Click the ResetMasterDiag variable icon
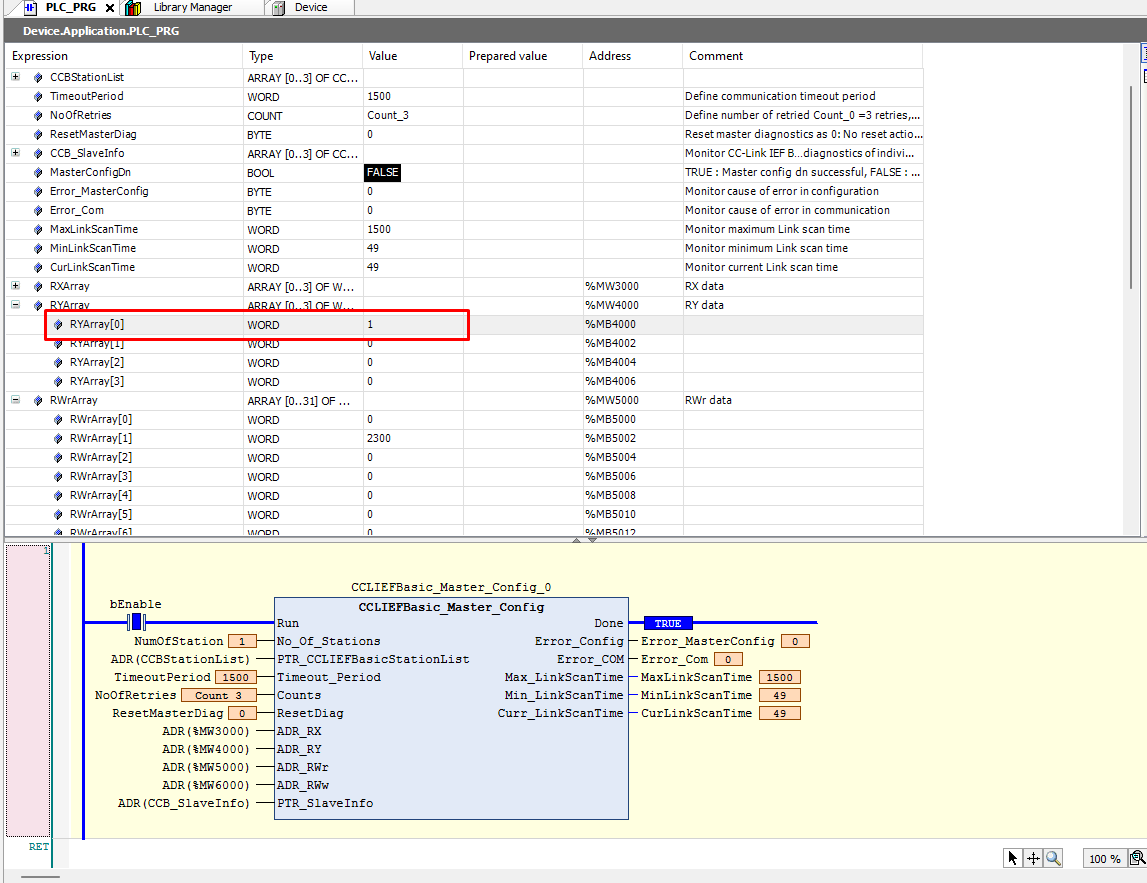This screenshot has width=1147, height=883. [38, 135]
